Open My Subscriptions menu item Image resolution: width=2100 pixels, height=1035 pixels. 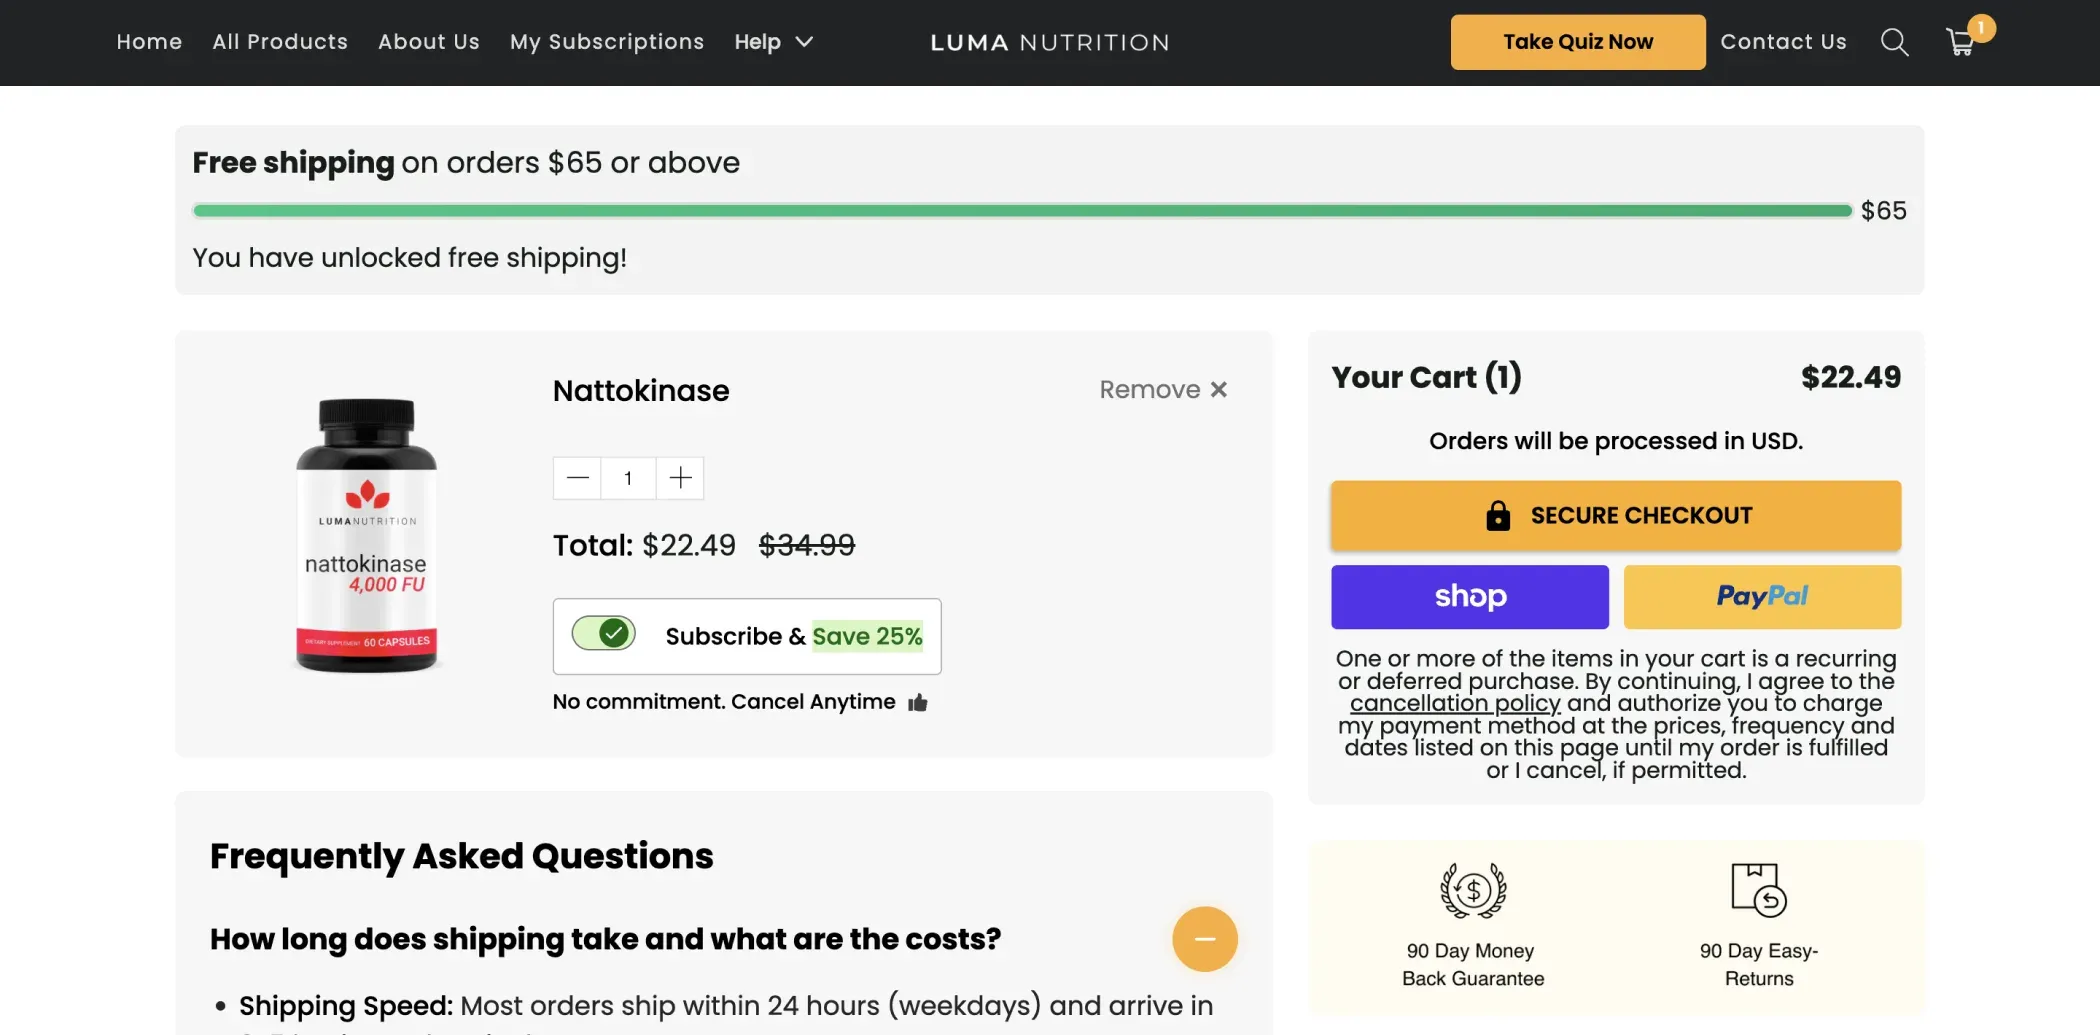[607, 42]
